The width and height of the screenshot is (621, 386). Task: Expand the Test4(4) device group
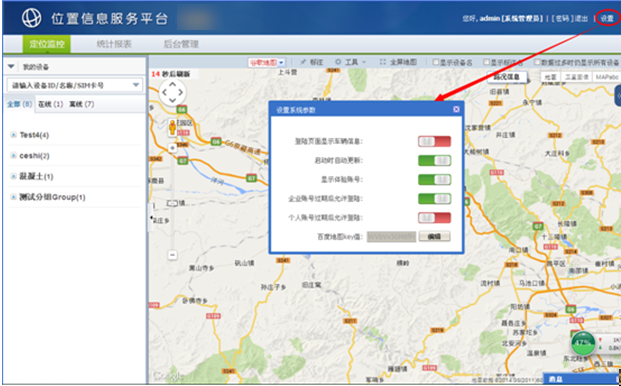13,135
